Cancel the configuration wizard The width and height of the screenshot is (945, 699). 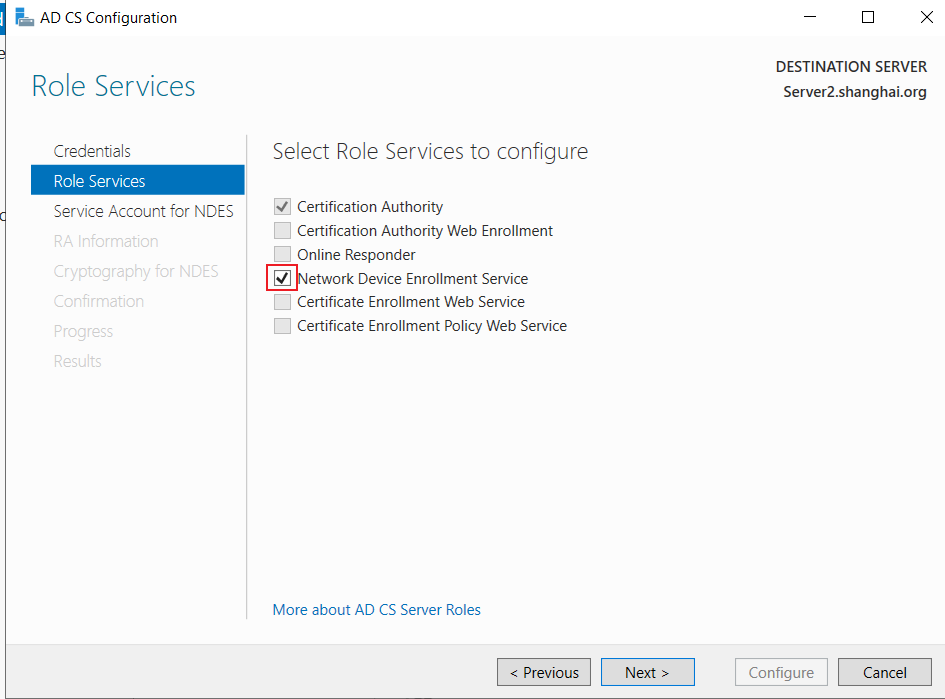[884, 672]
